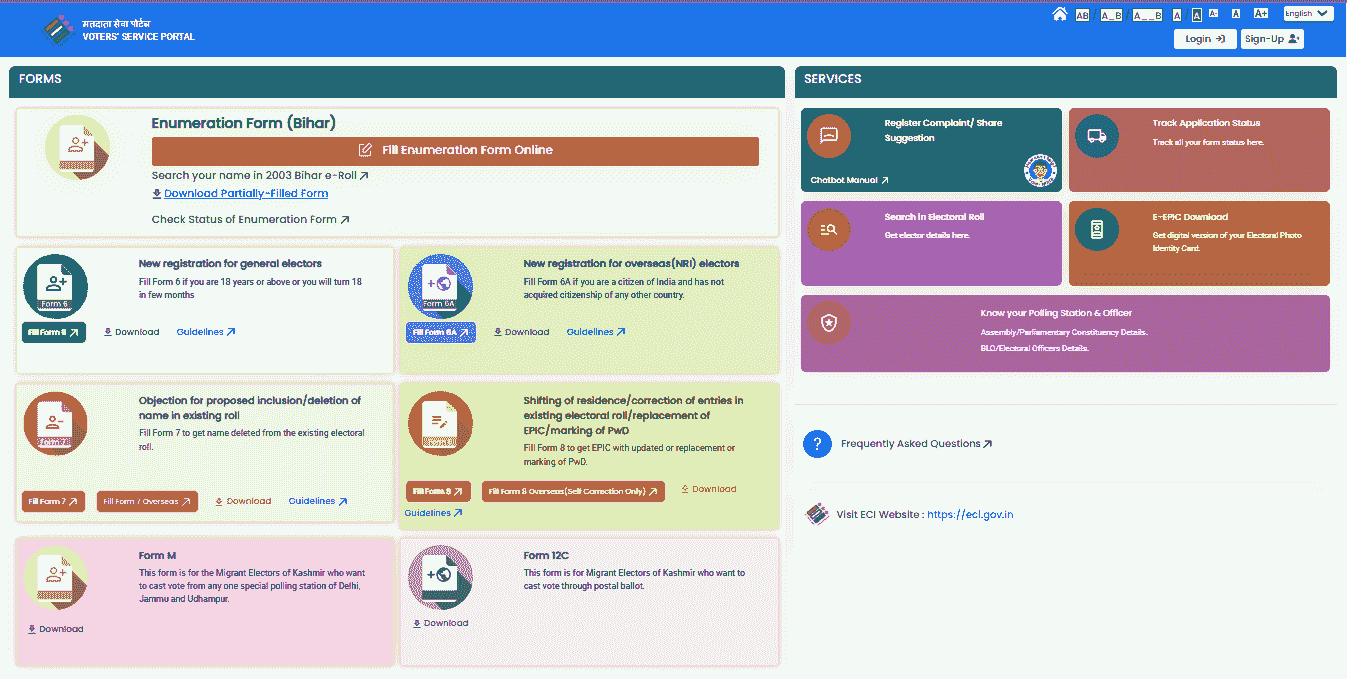
Task: Download Form 6A for overseas electors
Action: tap(521, 332)
